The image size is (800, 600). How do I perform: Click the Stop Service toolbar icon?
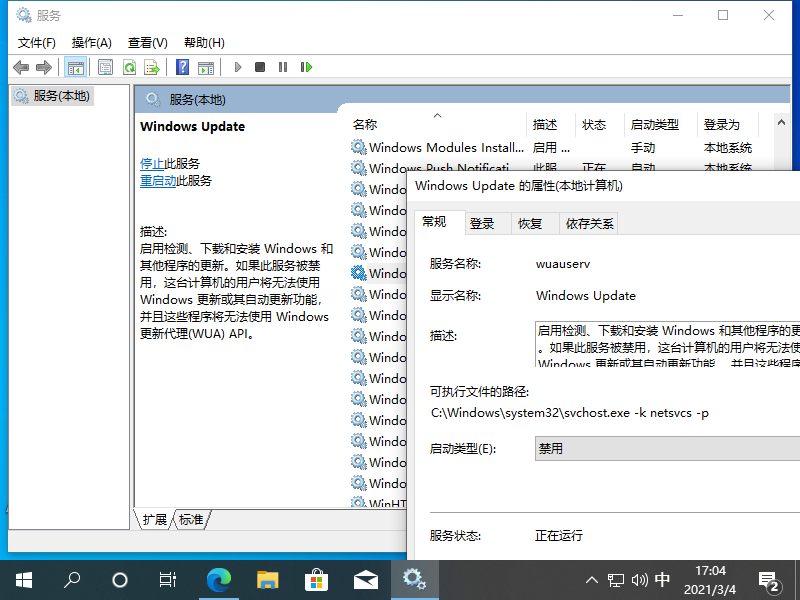(x=260, y=67)
